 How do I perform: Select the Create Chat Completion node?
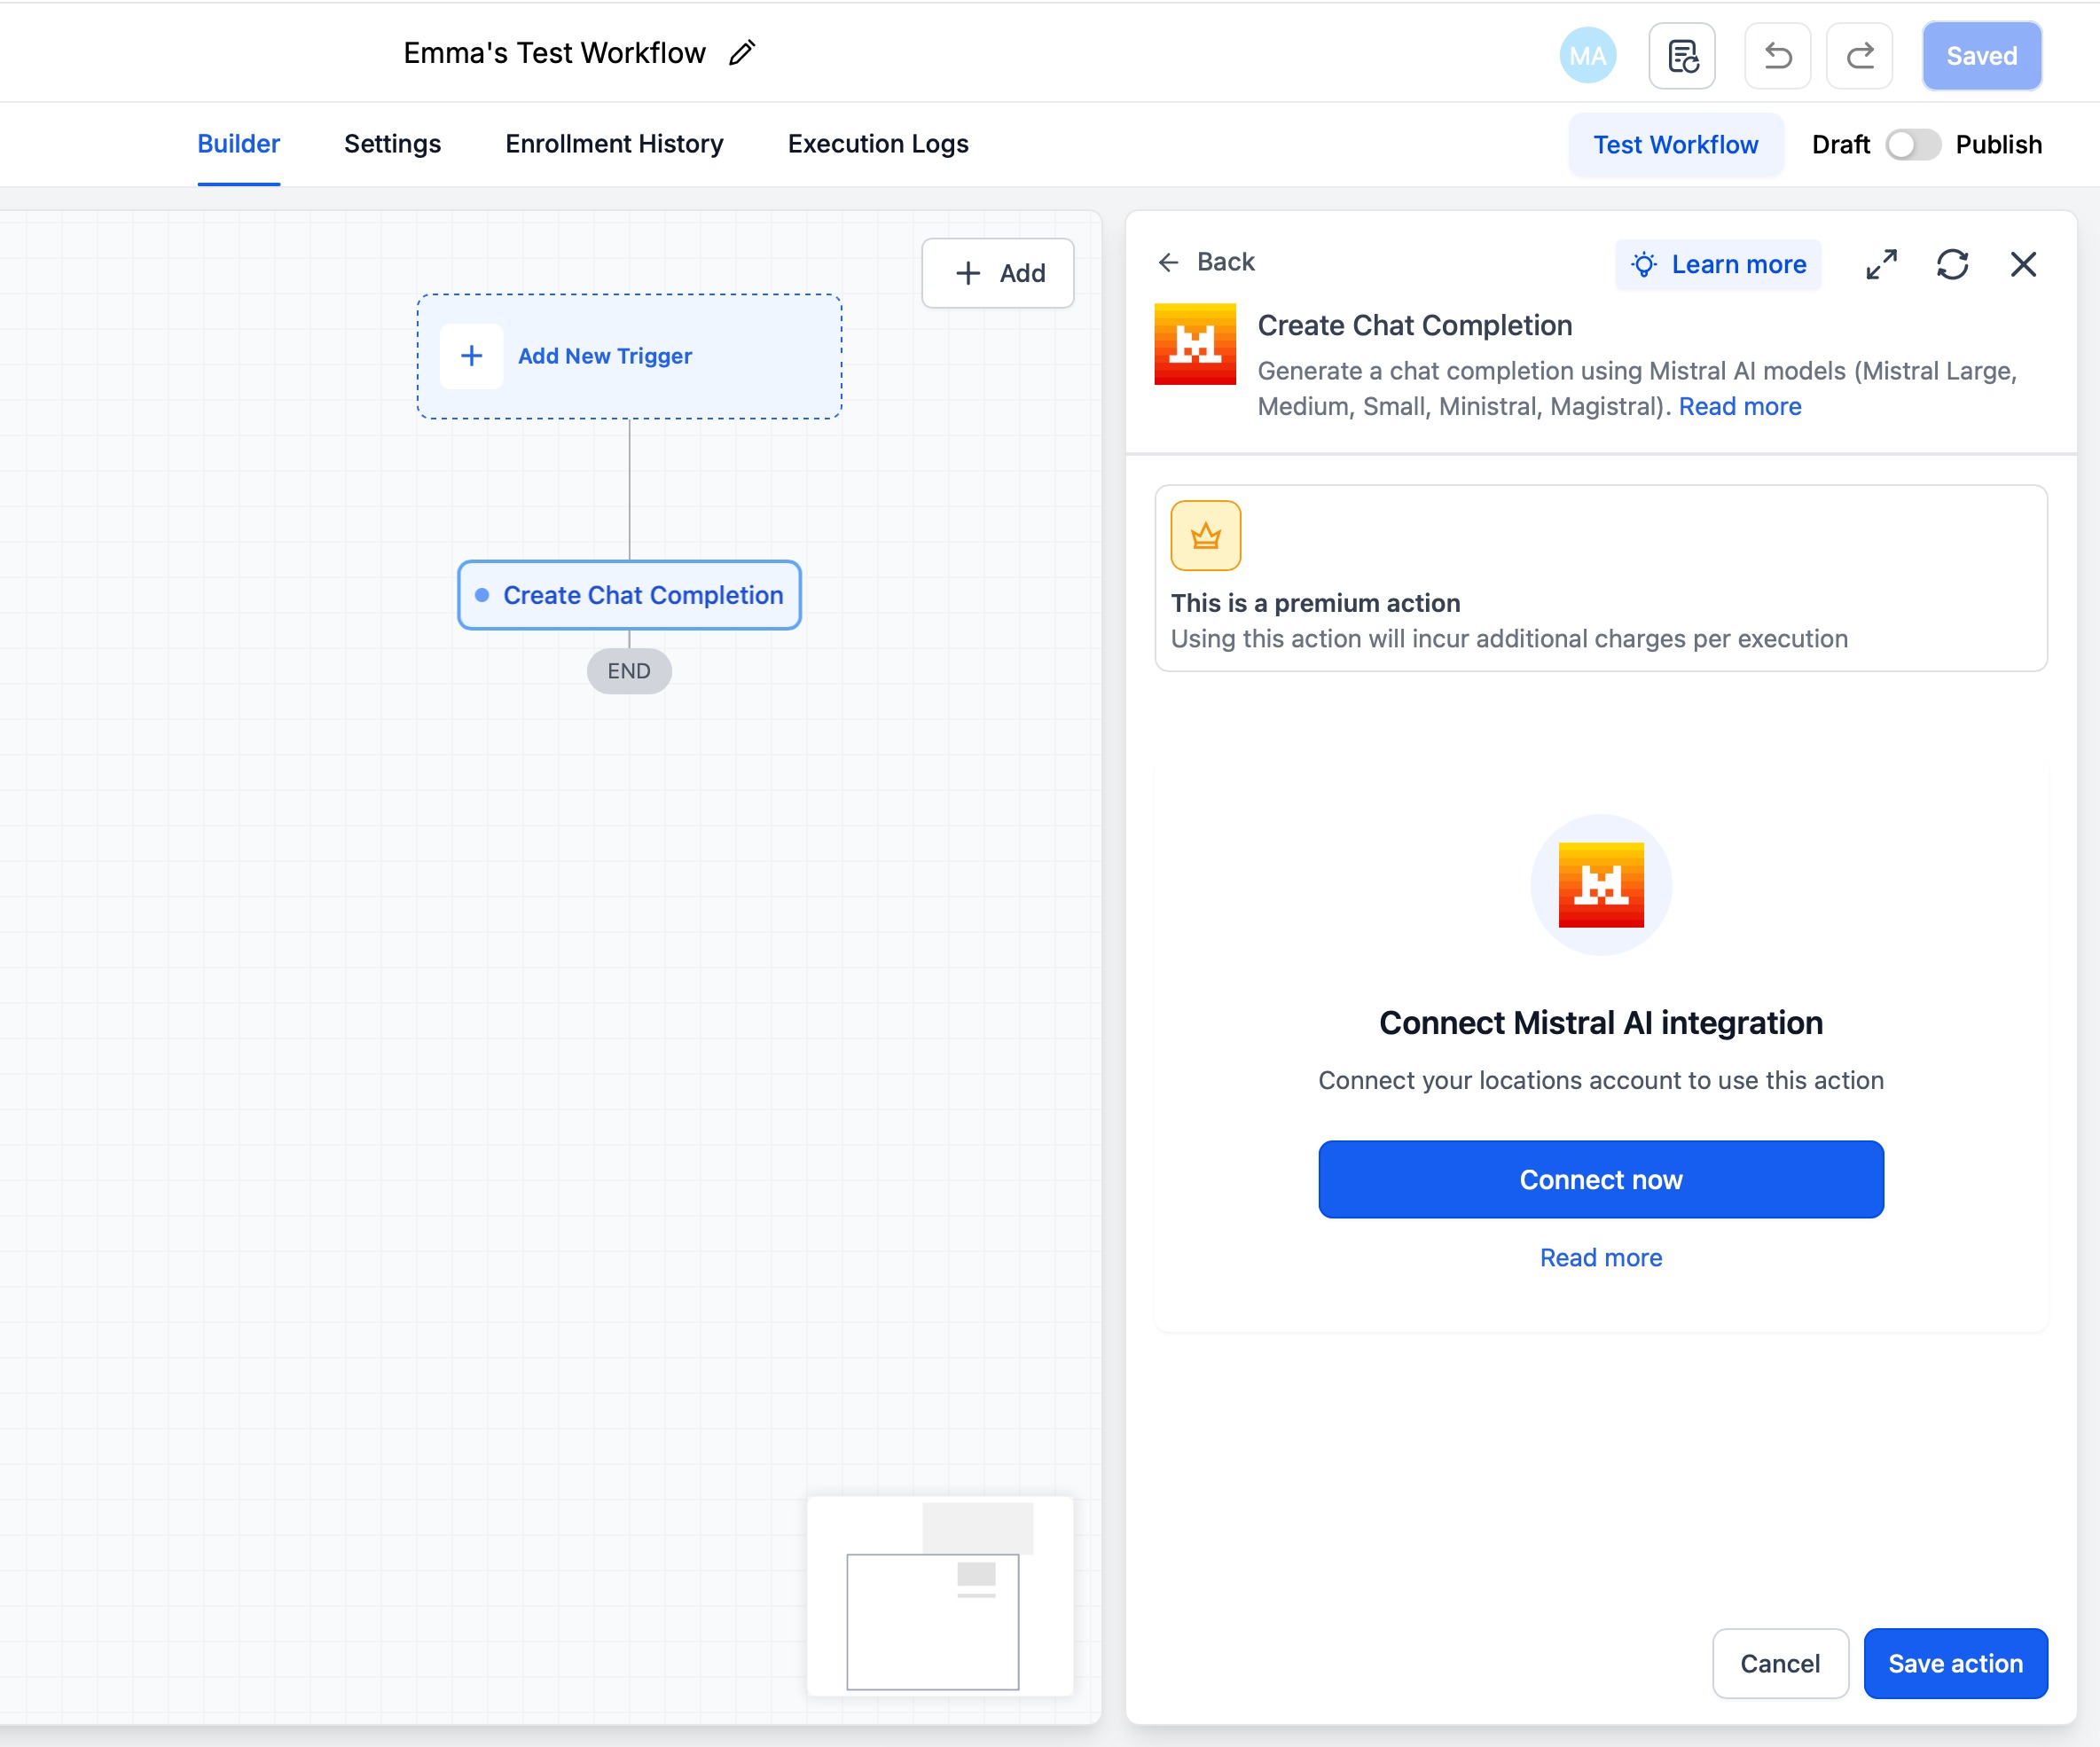point(629,595)
